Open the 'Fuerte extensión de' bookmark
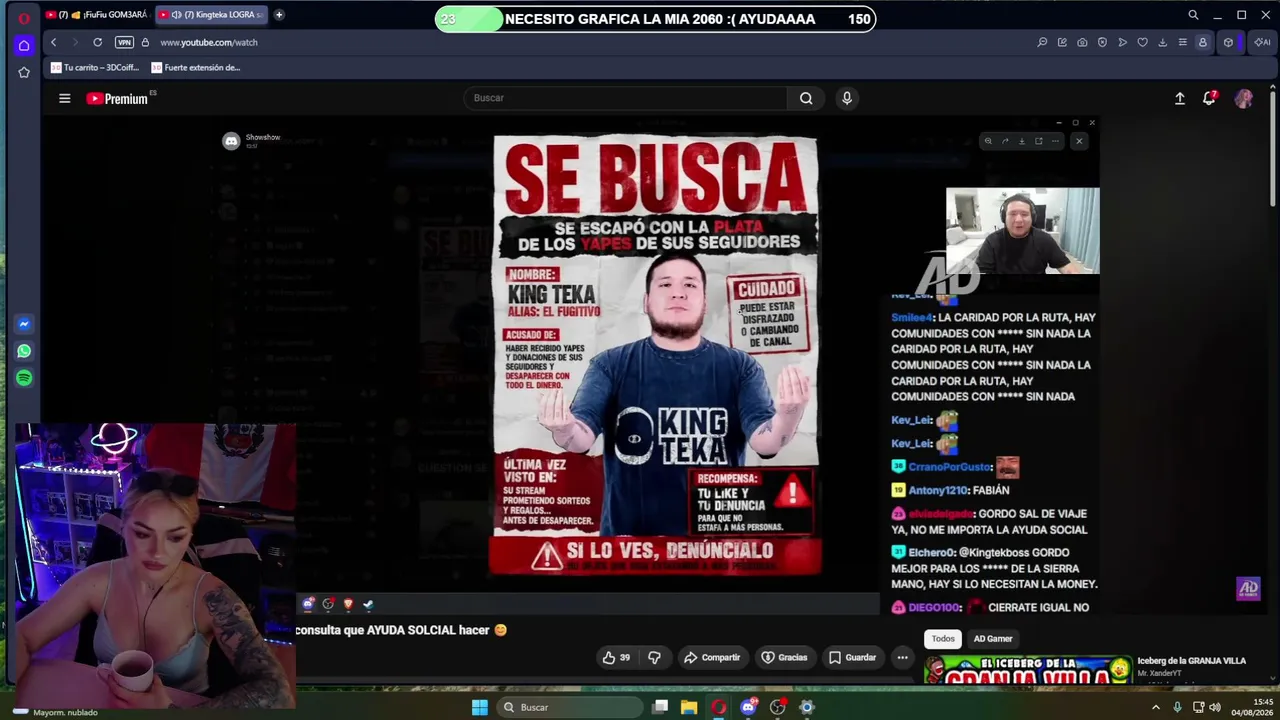 coord(196,68)
